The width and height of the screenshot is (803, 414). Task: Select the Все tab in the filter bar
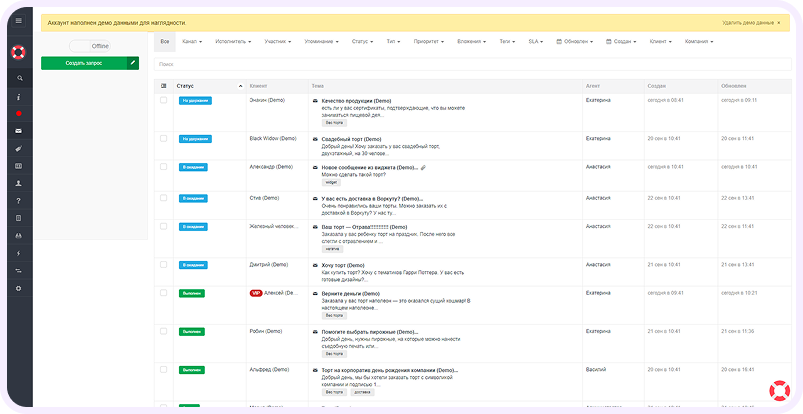[164, 41]
